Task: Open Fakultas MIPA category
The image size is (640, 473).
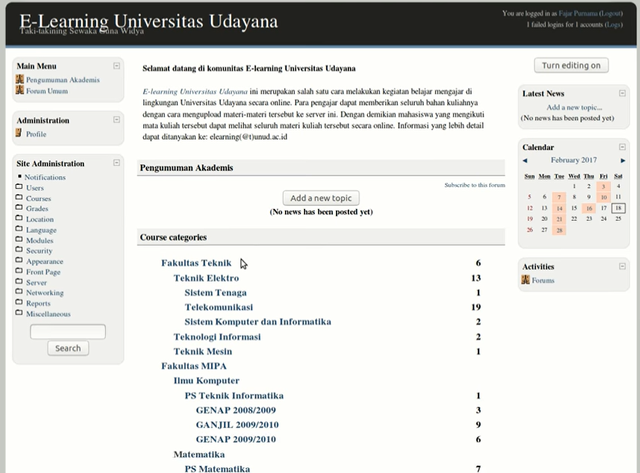Action: click(194, 366)
